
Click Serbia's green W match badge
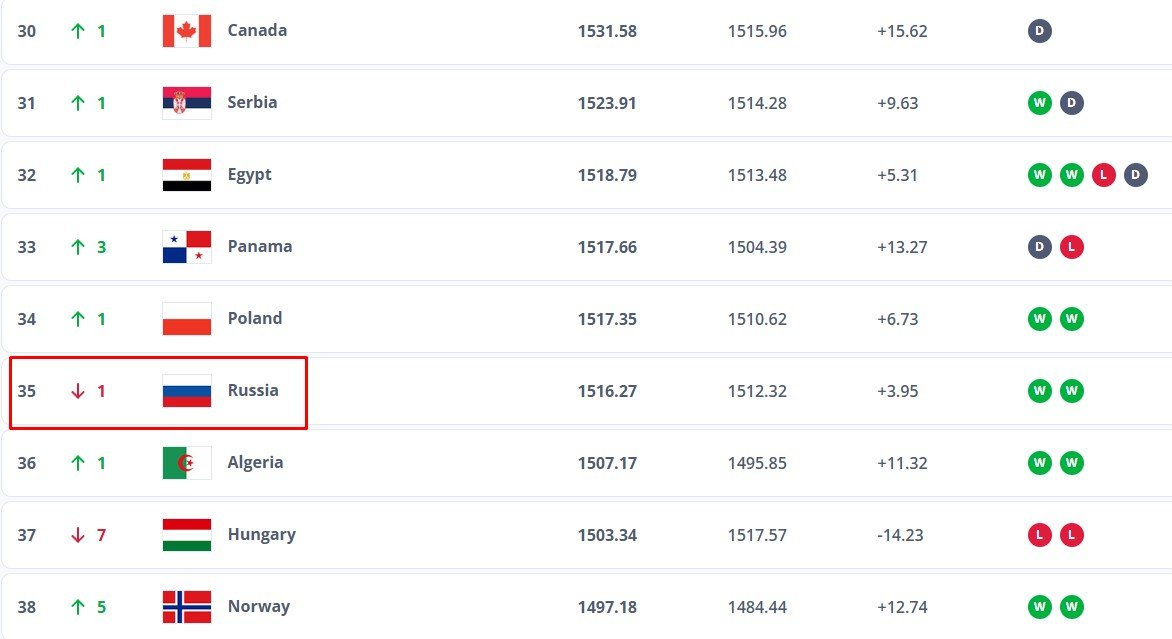click(1040, 103)
